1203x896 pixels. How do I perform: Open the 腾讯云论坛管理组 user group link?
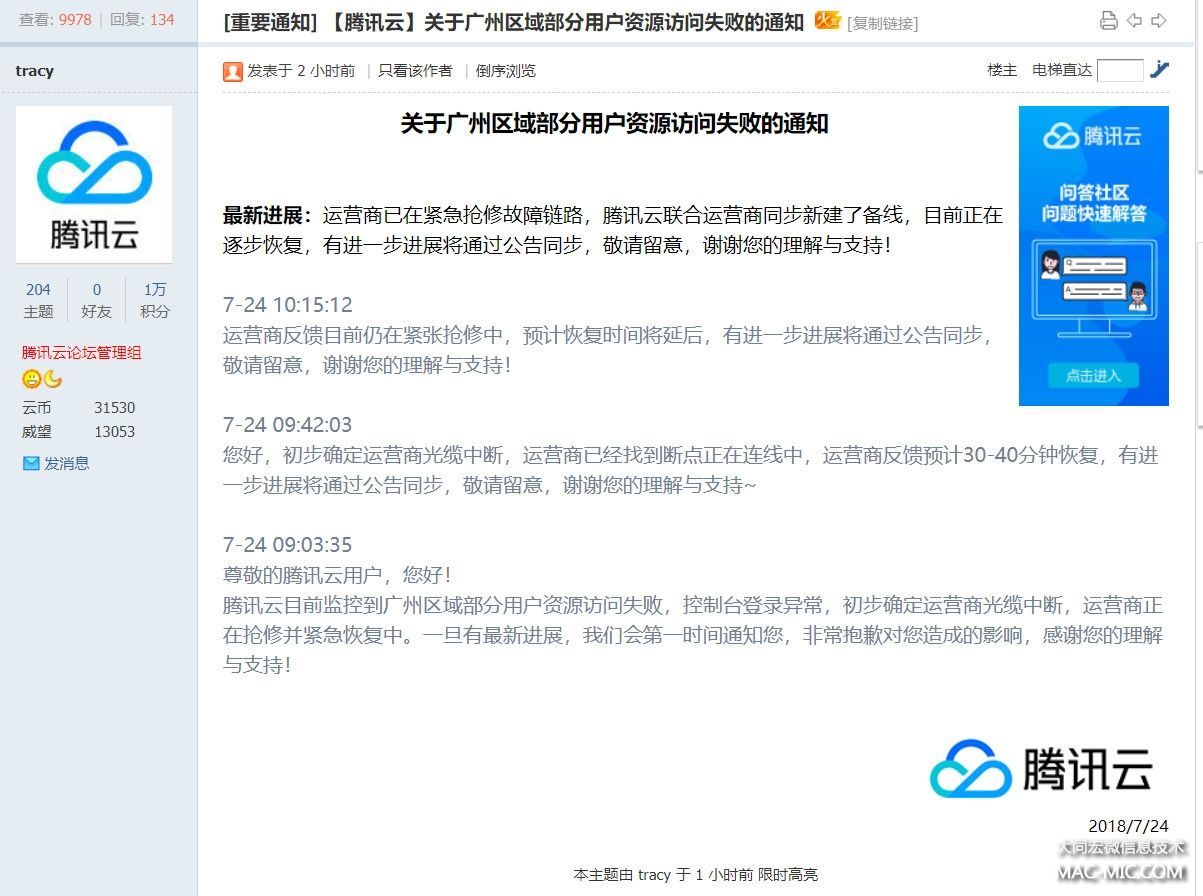click(82, 352)
